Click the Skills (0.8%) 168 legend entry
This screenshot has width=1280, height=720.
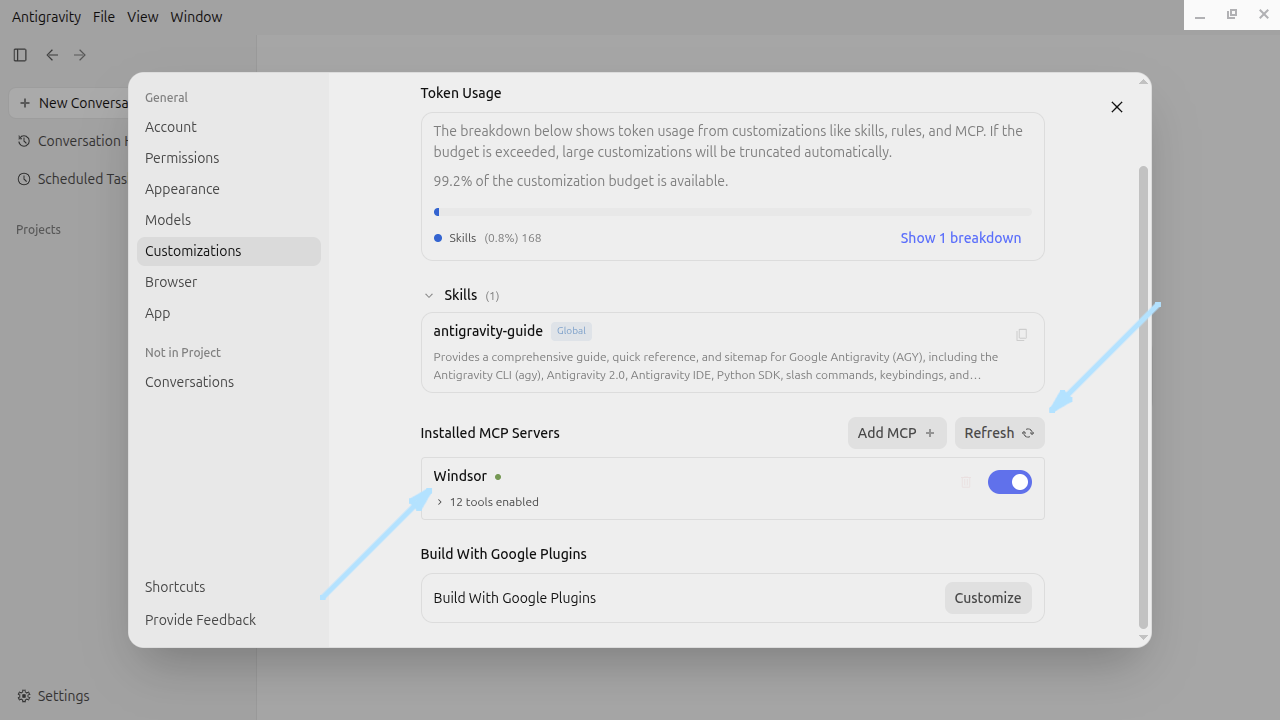488,238
